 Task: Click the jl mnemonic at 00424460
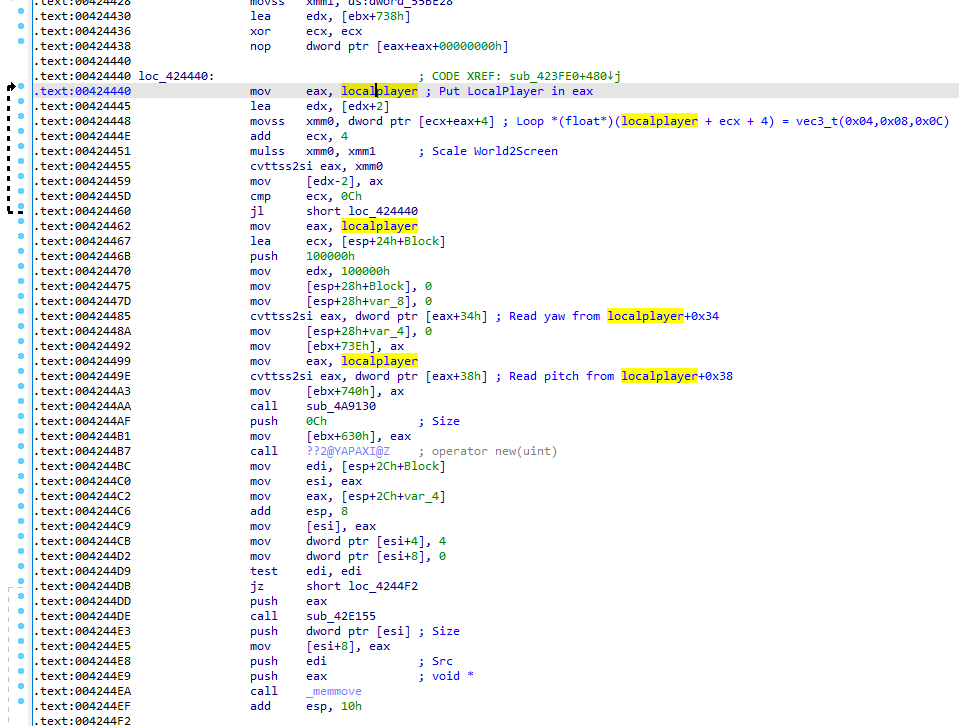point(257,211)
